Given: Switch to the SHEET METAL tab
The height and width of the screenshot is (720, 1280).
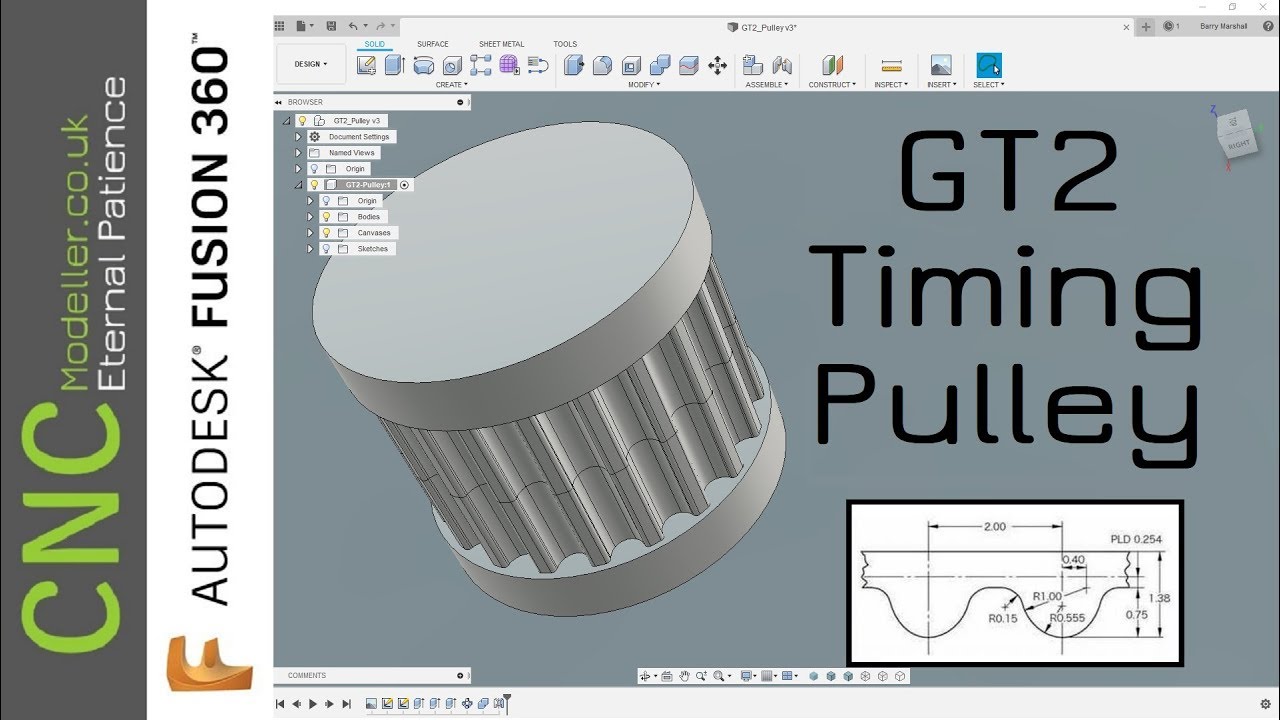Looking at the screenshot, I should [501, 44].
